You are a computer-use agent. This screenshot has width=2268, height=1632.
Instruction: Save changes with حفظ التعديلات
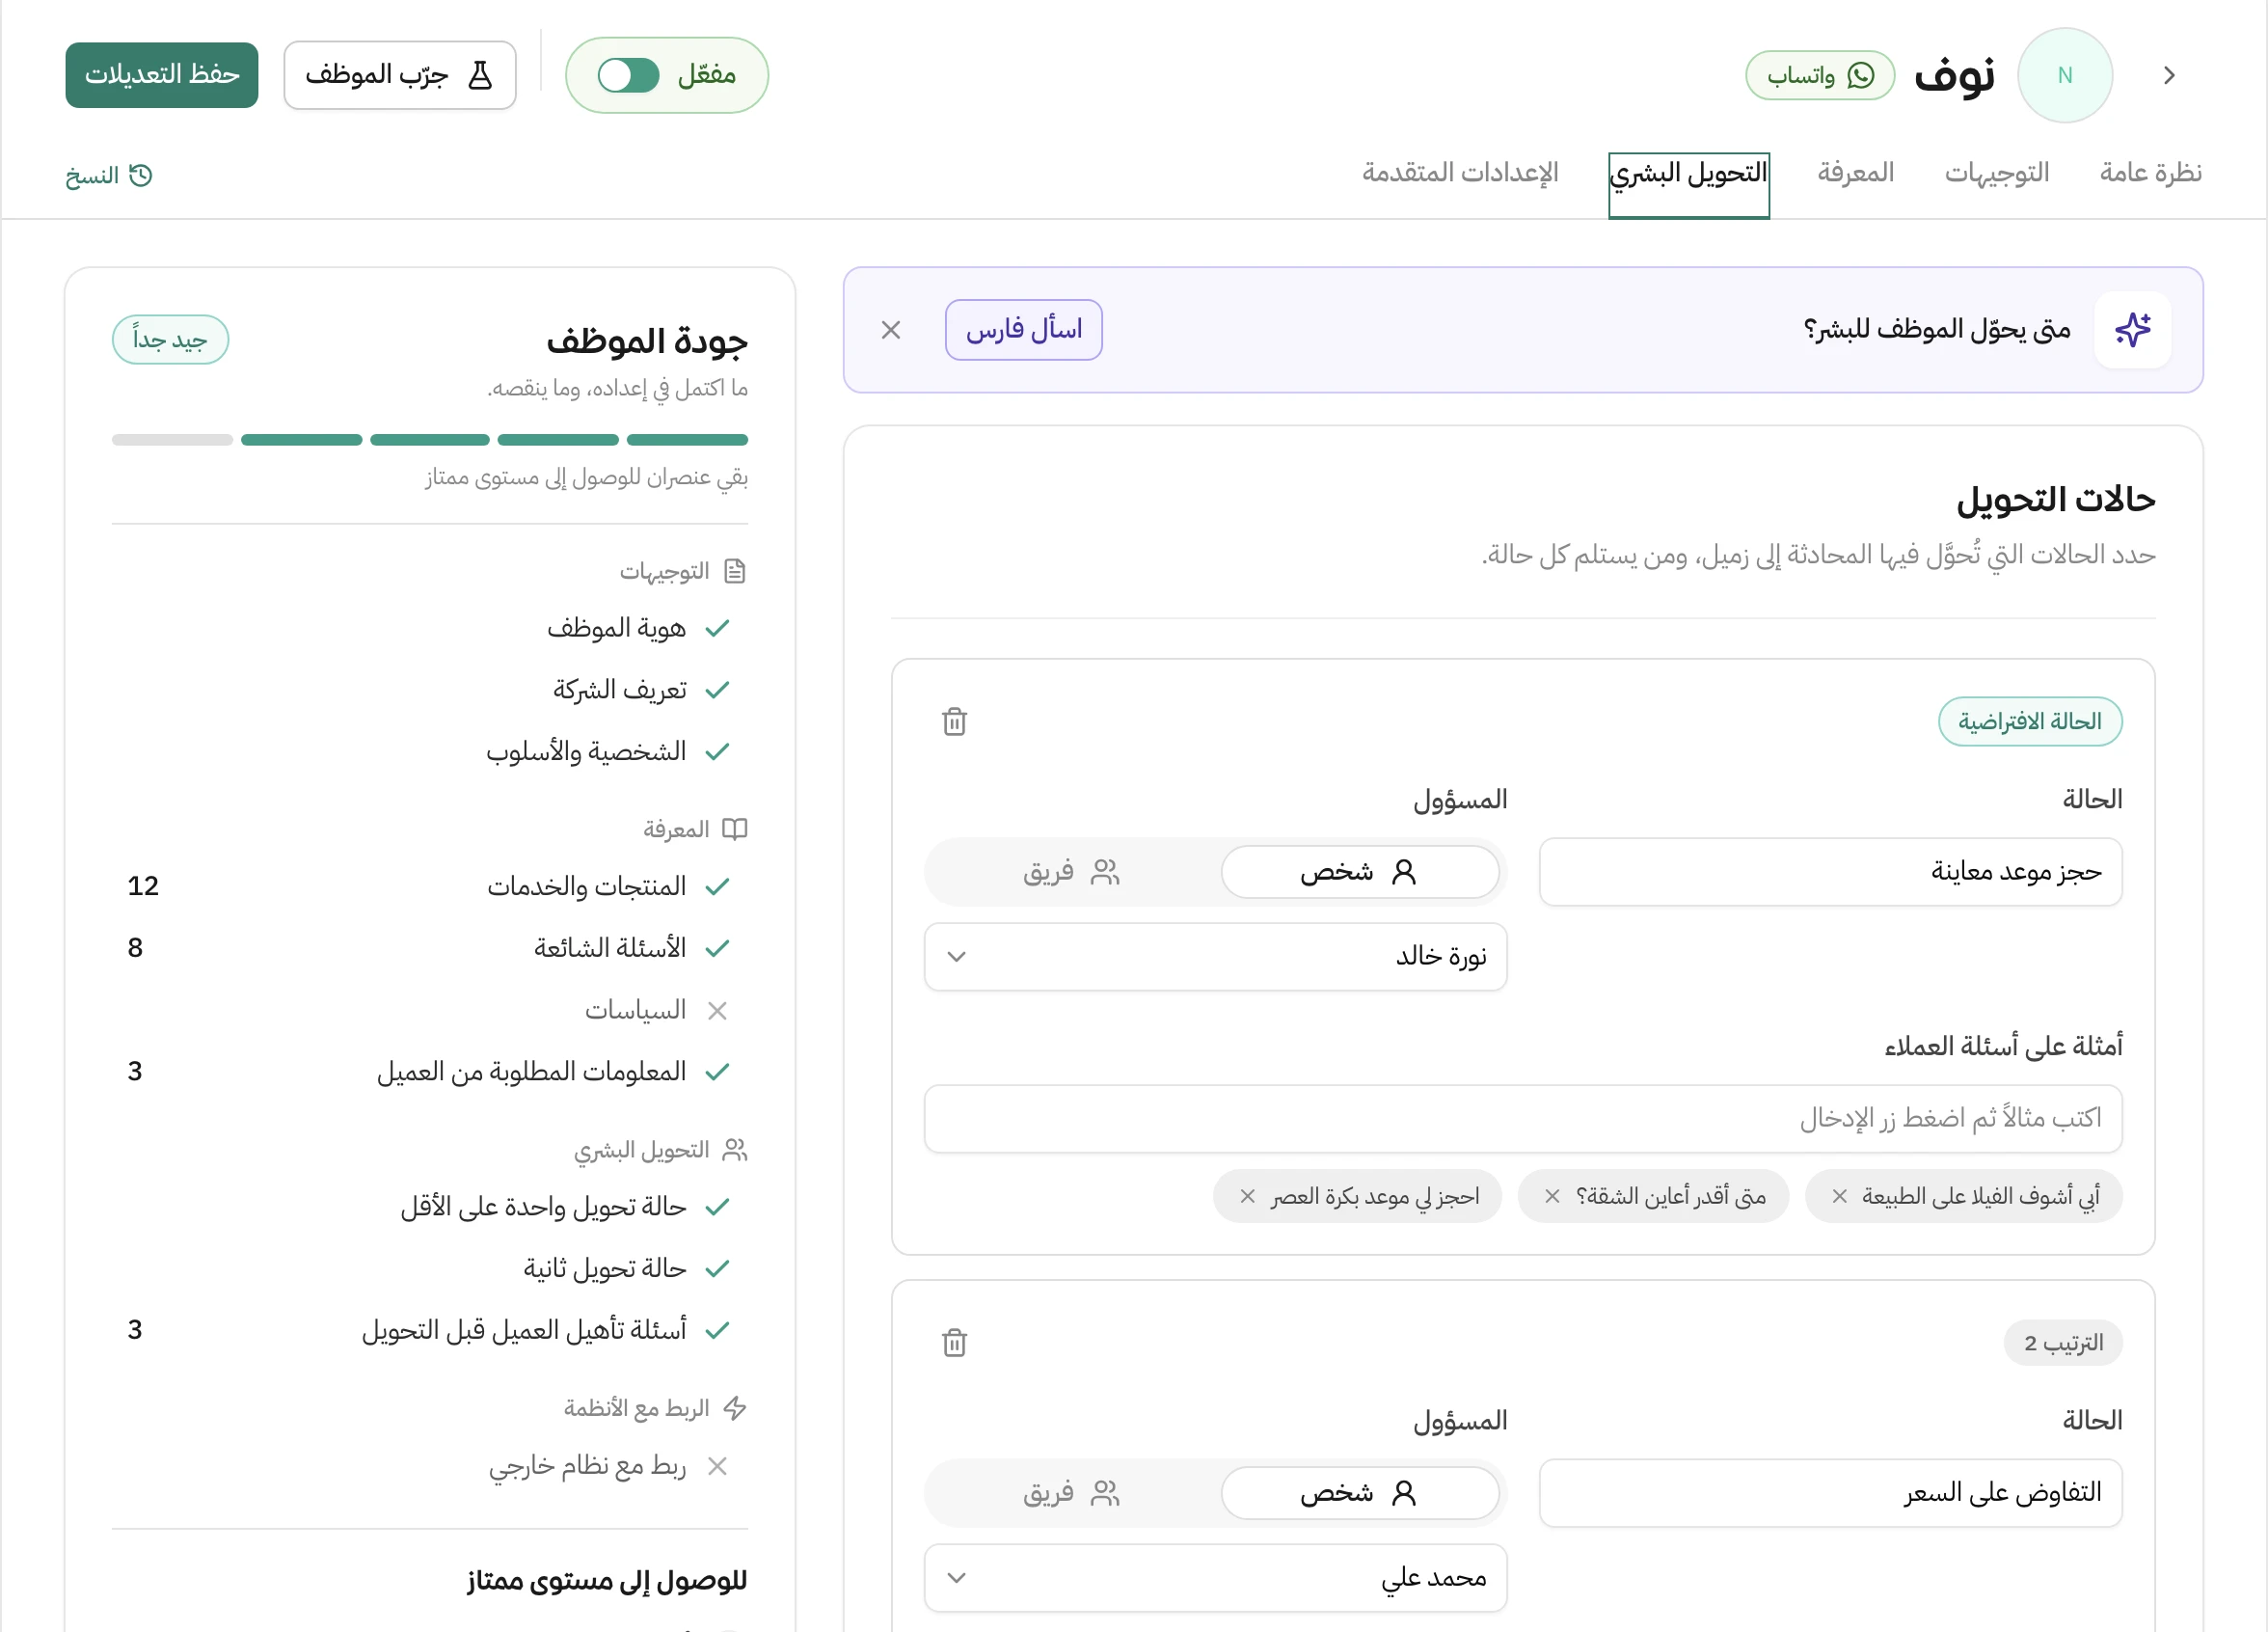click(x=162, y=75)
